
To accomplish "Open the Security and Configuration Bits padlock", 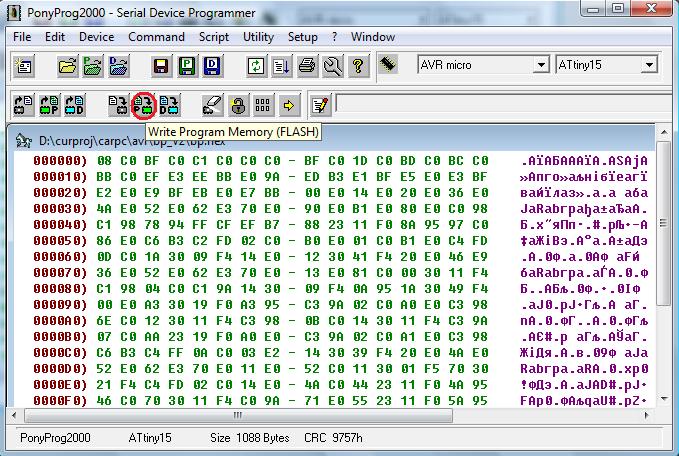I will tap(238, 104).
